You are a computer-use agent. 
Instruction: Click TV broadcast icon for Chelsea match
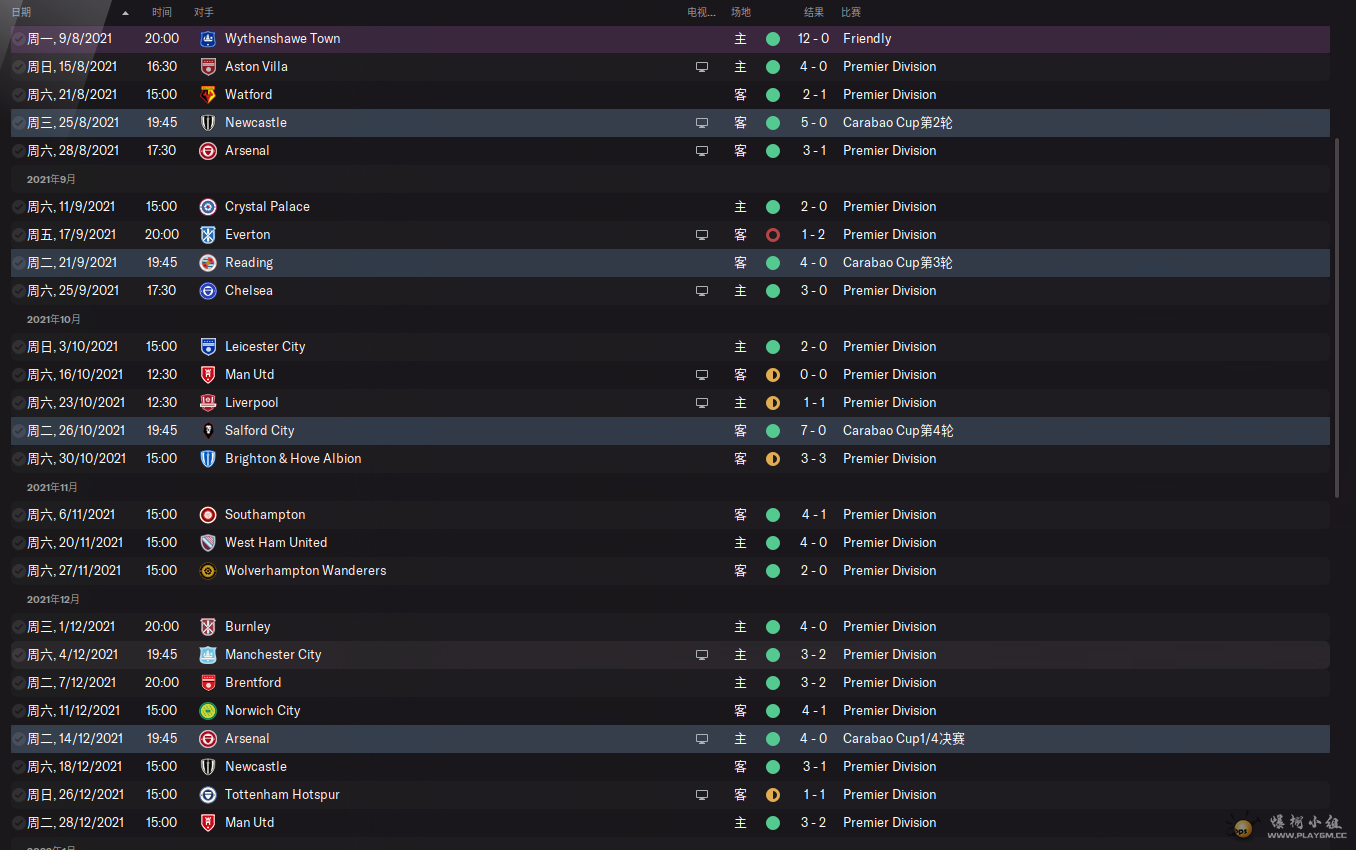coord(702,291)
